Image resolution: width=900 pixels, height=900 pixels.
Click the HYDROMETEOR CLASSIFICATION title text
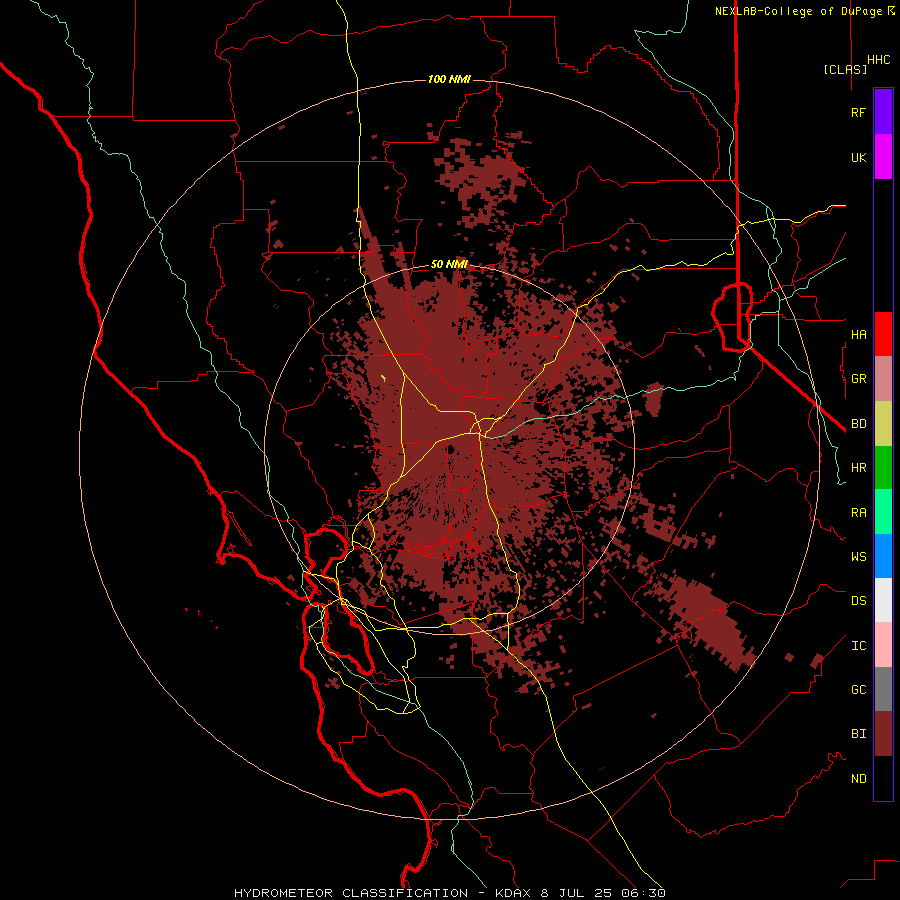click(x=351, y=893)
